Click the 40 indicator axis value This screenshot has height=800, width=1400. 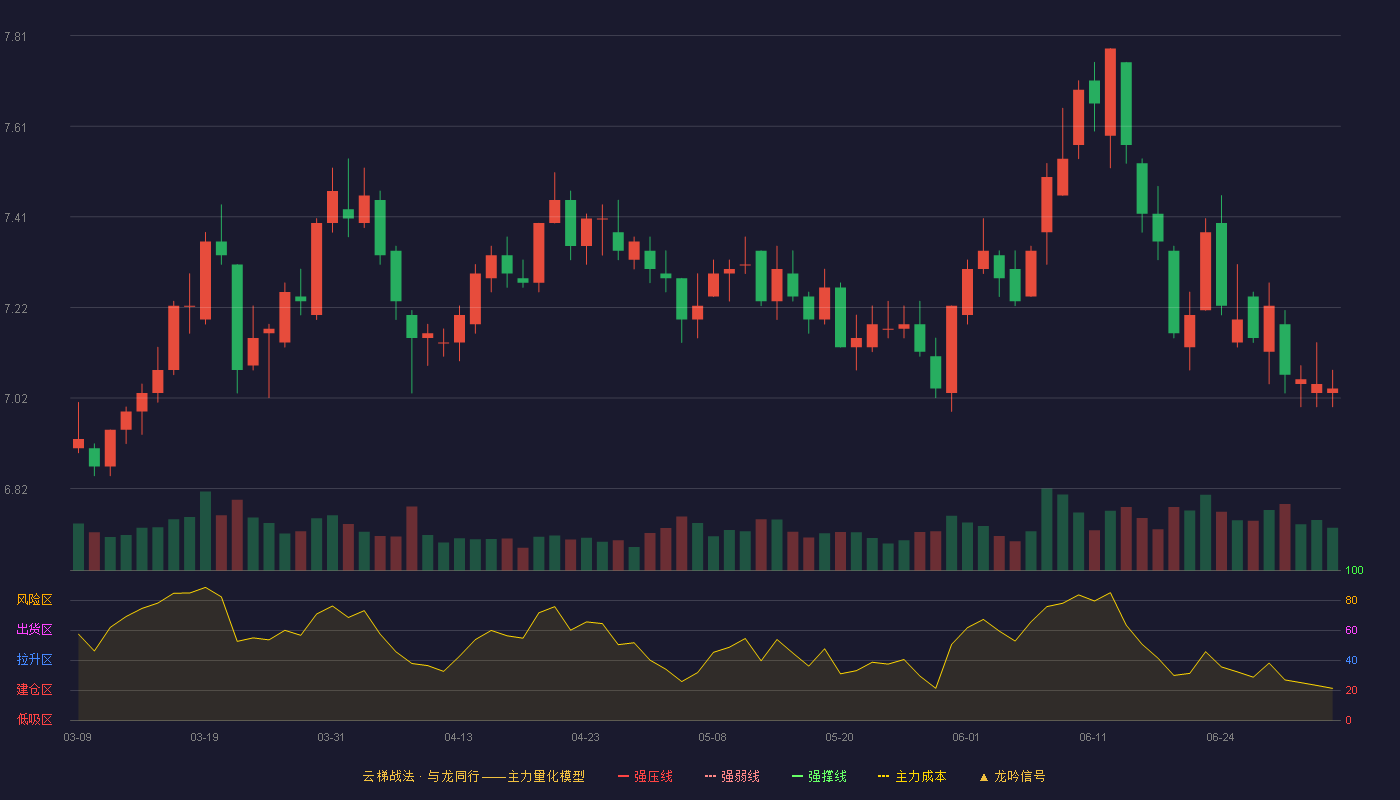point(1351,660)
